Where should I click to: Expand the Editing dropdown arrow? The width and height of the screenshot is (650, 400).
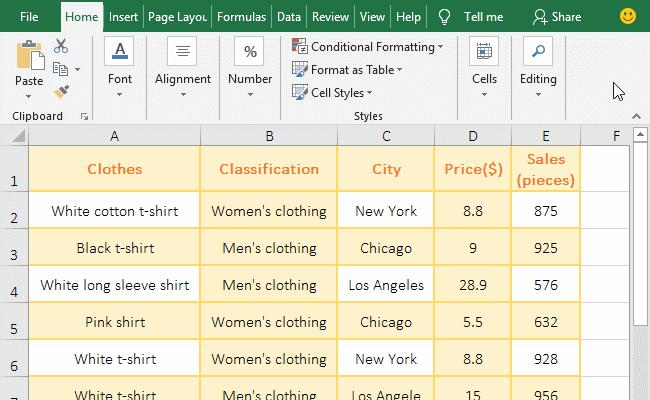pos(538,95)
